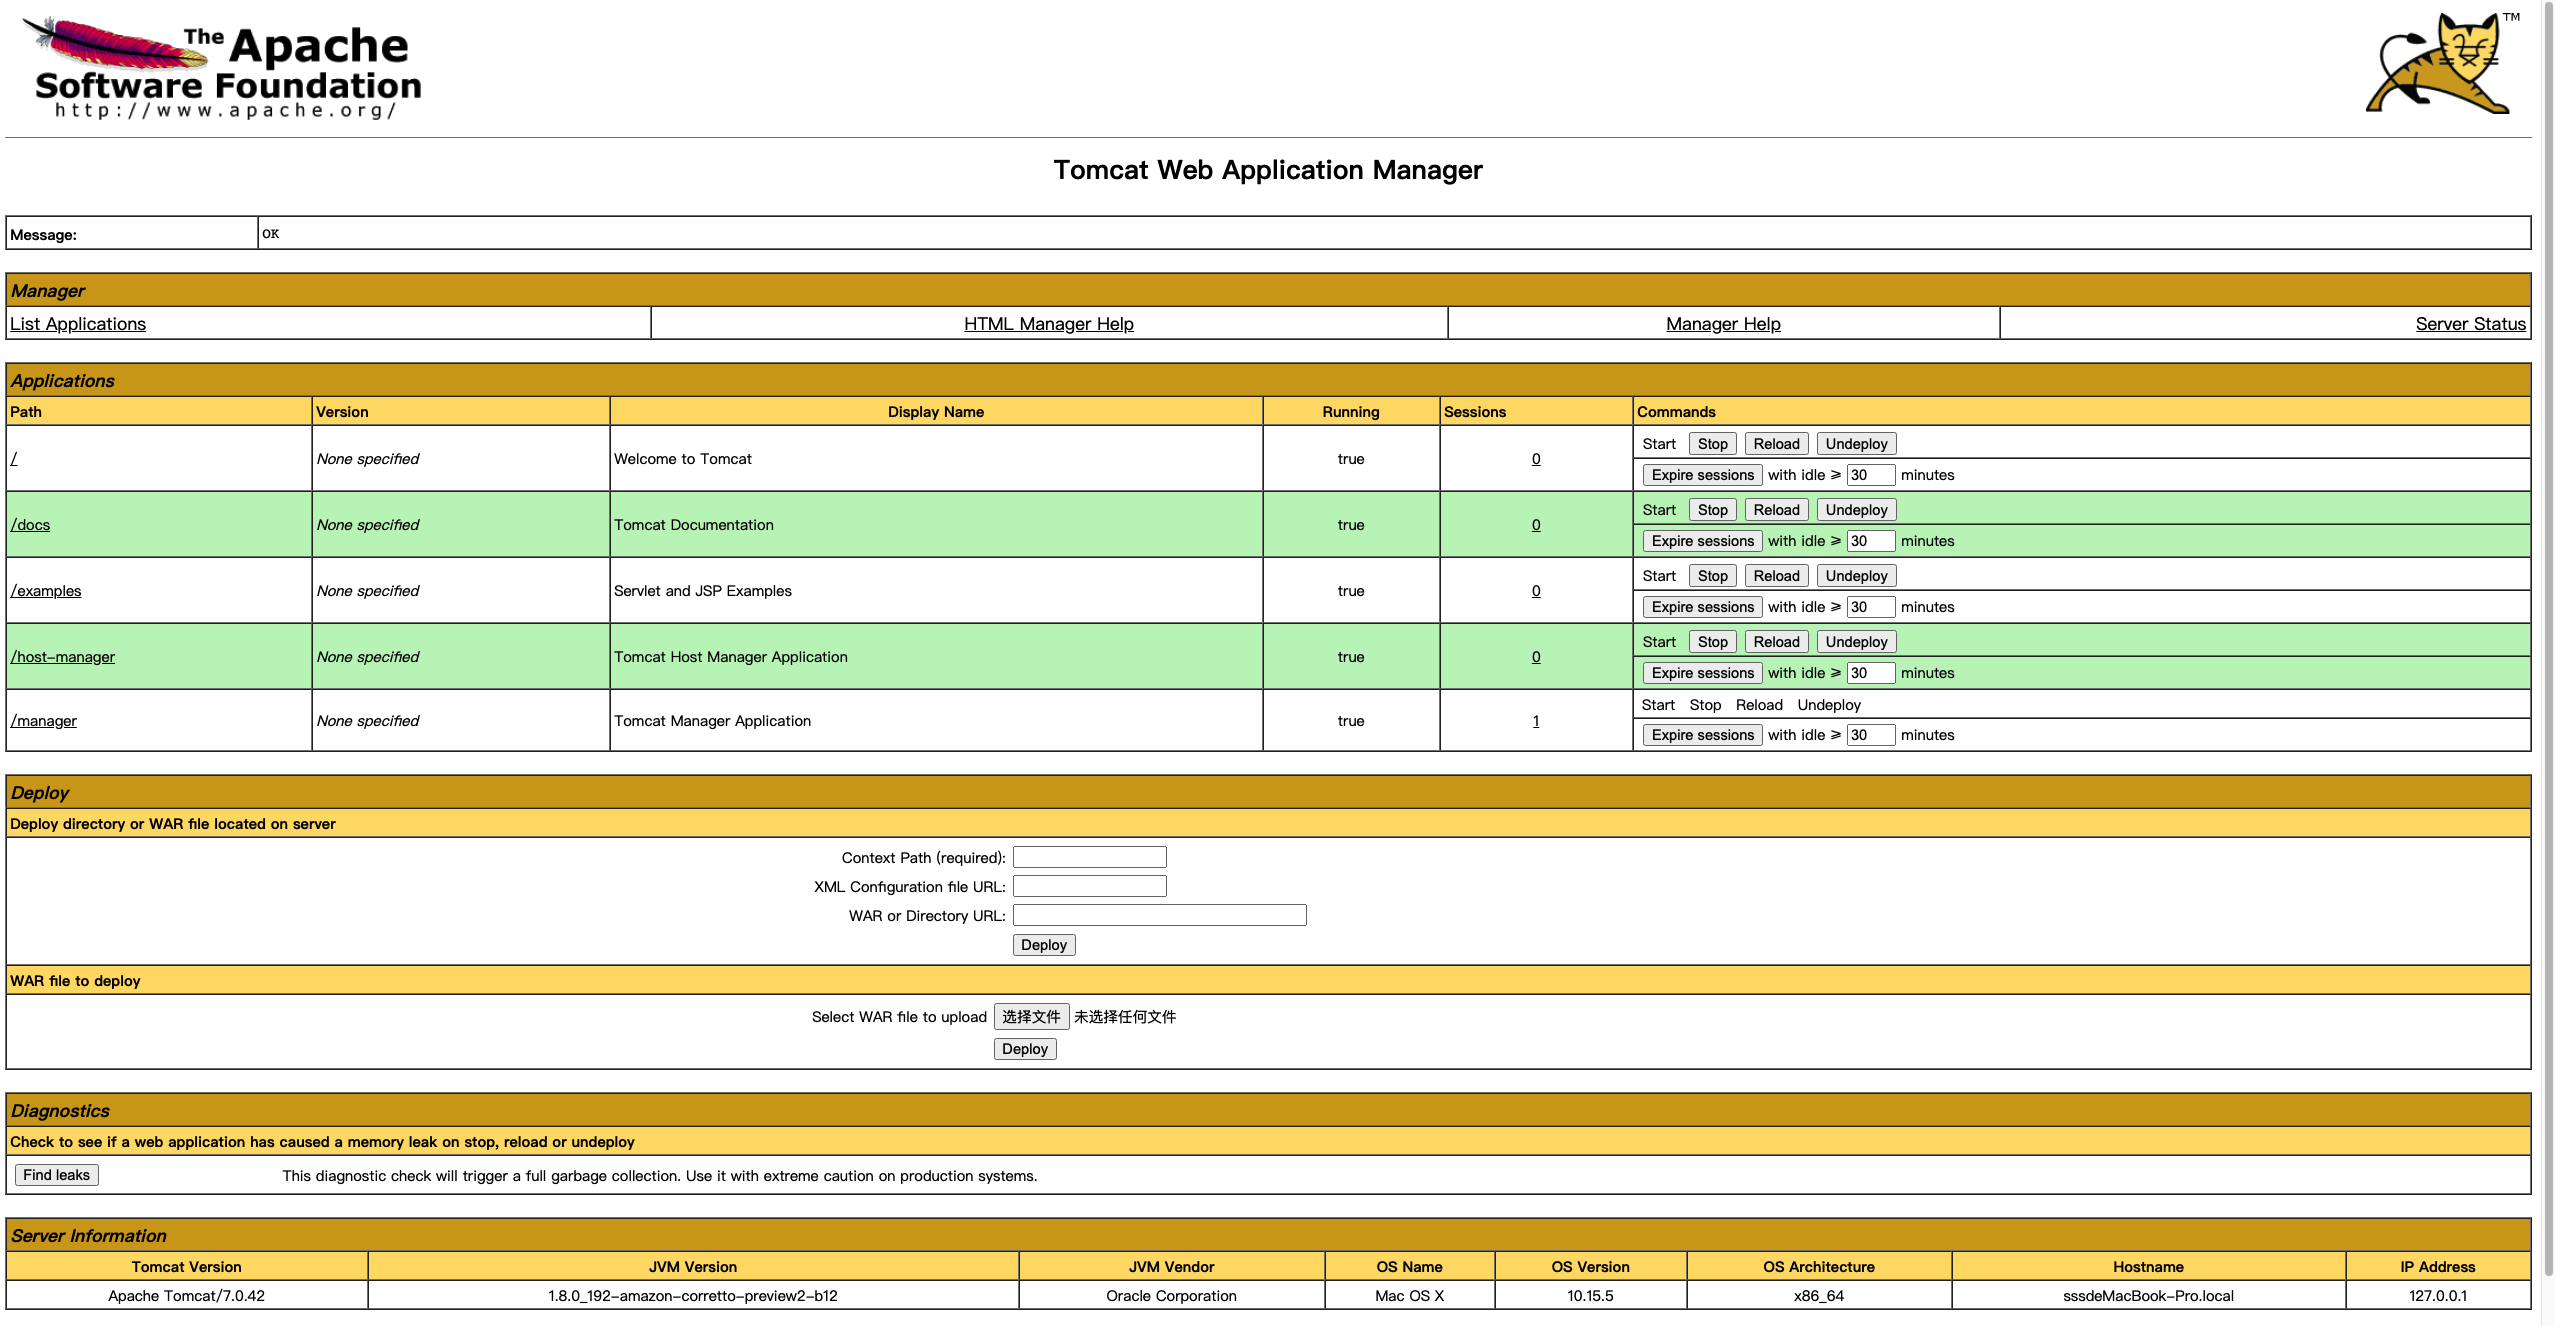
Task: Open the List Applications link
Action: [x=78, y=324]
